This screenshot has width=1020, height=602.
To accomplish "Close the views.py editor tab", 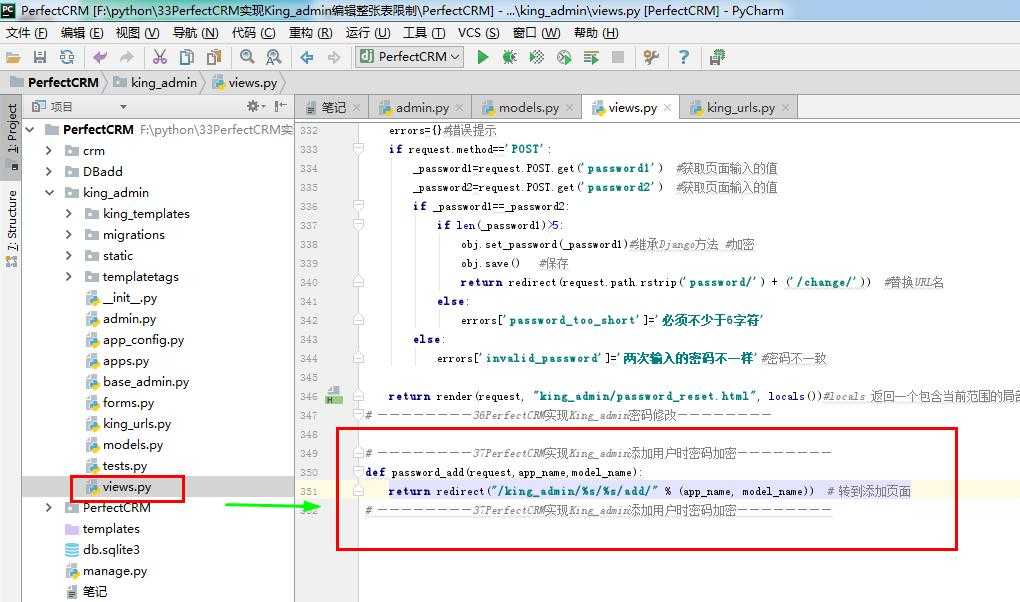I will [x=667, y=107].
